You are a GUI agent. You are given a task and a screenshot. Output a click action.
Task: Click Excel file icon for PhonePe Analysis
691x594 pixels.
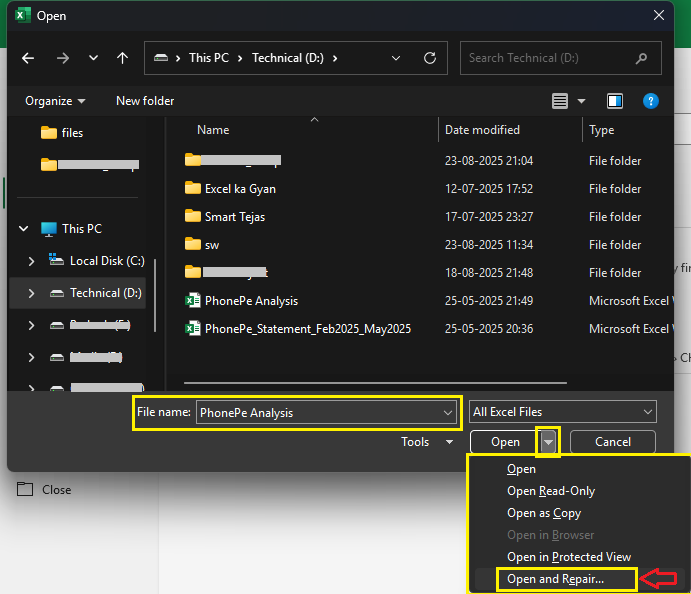193,301
